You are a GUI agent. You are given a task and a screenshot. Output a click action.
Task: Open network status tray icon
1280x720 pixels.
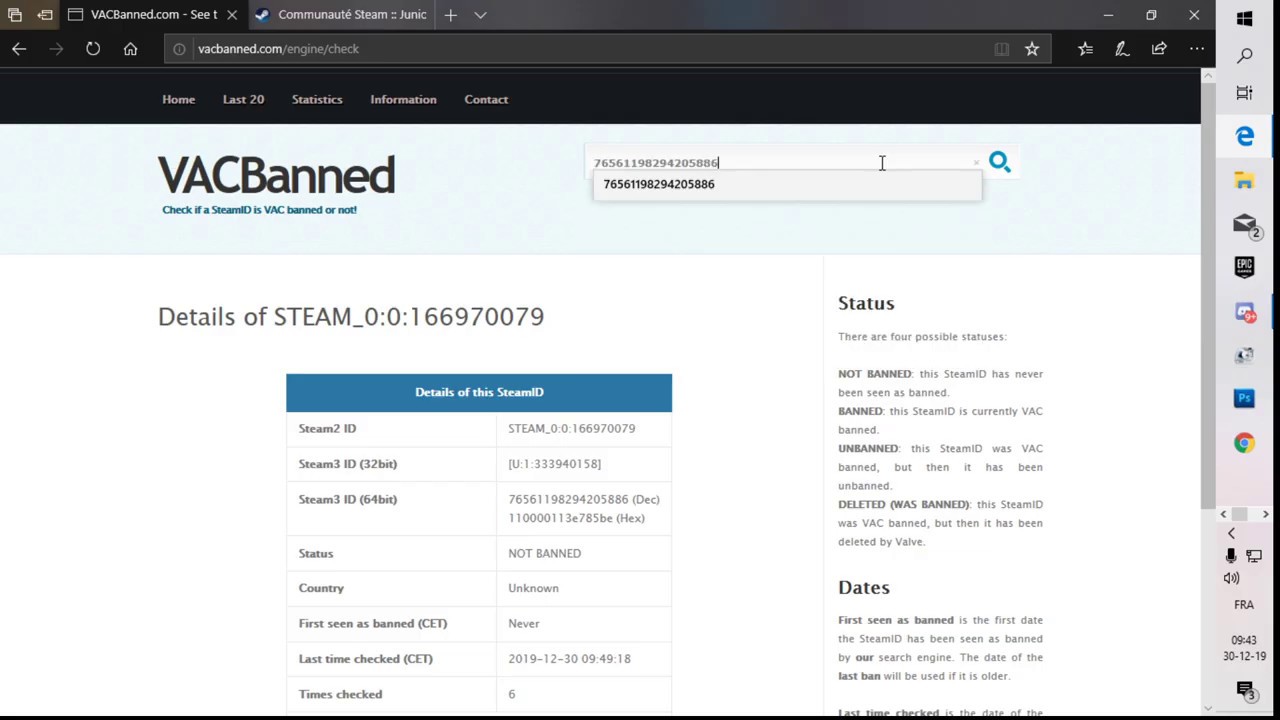1254,556
